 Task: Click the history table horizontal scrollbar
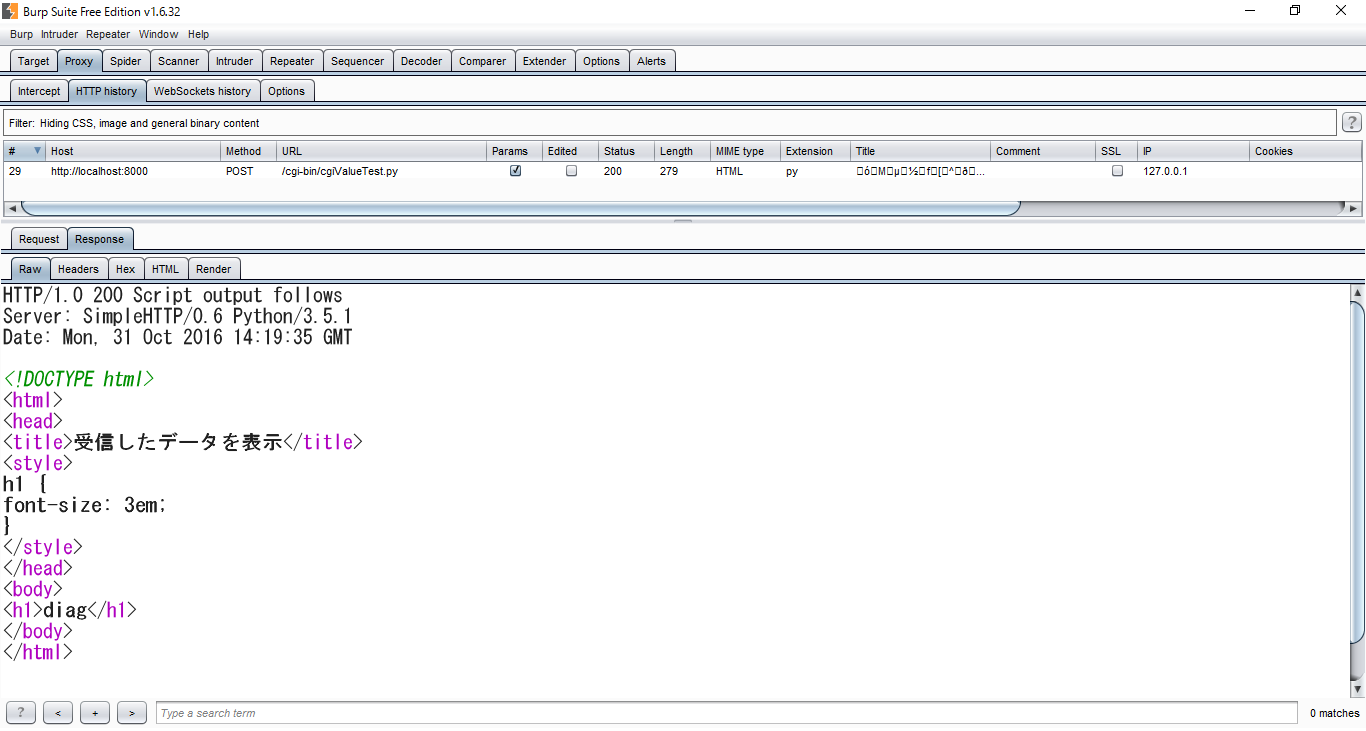520,208
